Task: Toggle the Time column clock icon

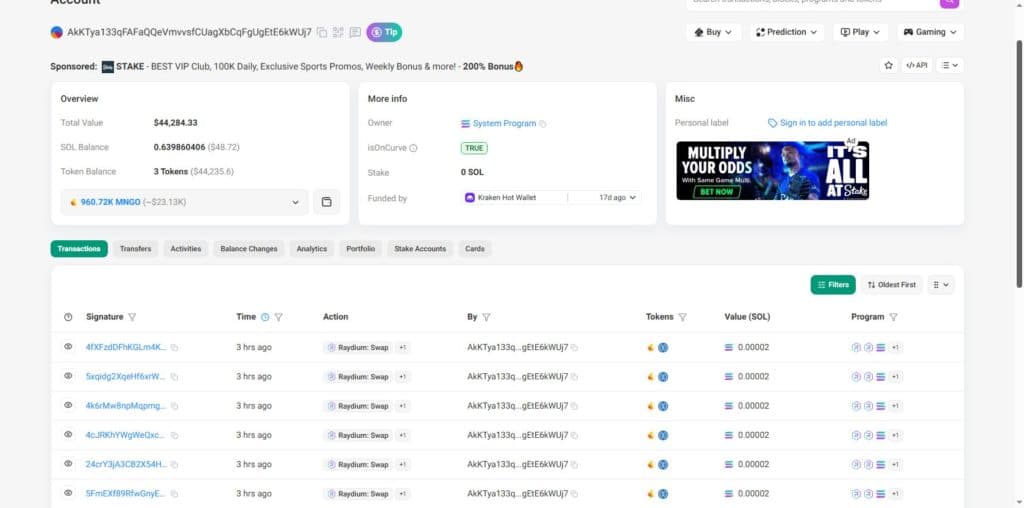Action: pyautogui.click(x=264, y=317)
